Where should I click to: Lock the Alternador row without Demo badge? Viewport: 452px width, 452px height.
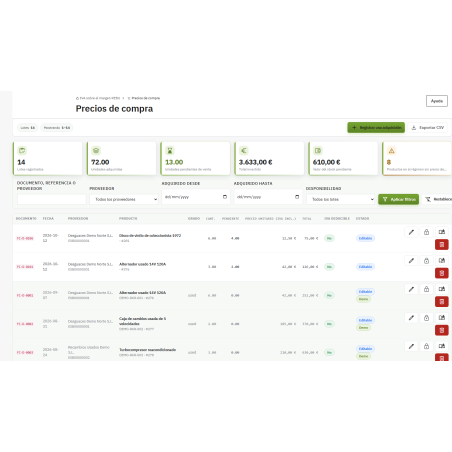click(x=426, y=260)
